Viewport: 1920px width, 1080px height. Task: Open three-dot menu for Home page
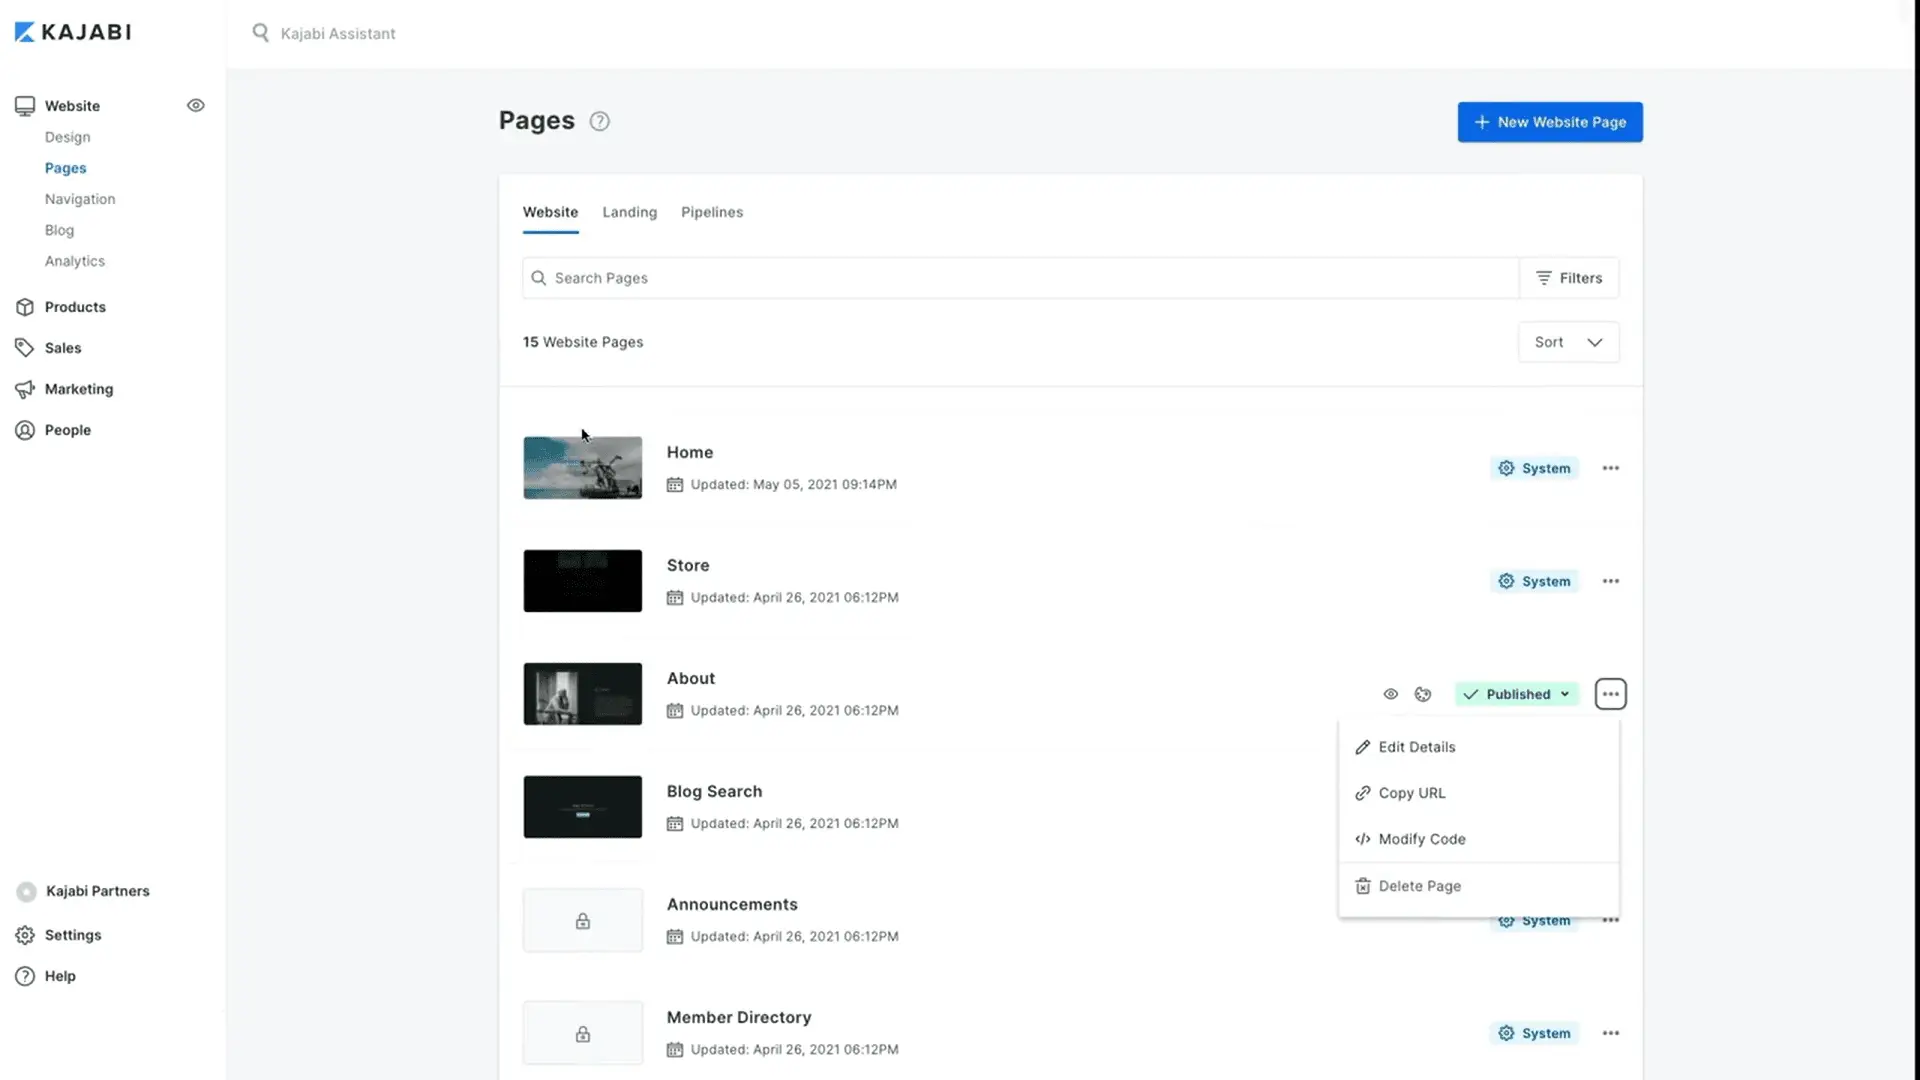coord(1610,468)
